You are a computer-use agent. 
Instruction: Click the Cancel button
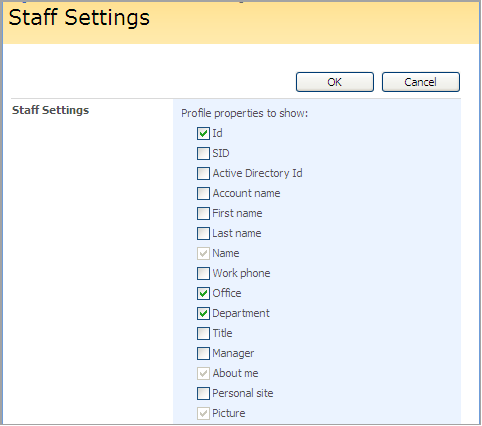[x=421, y=82]
